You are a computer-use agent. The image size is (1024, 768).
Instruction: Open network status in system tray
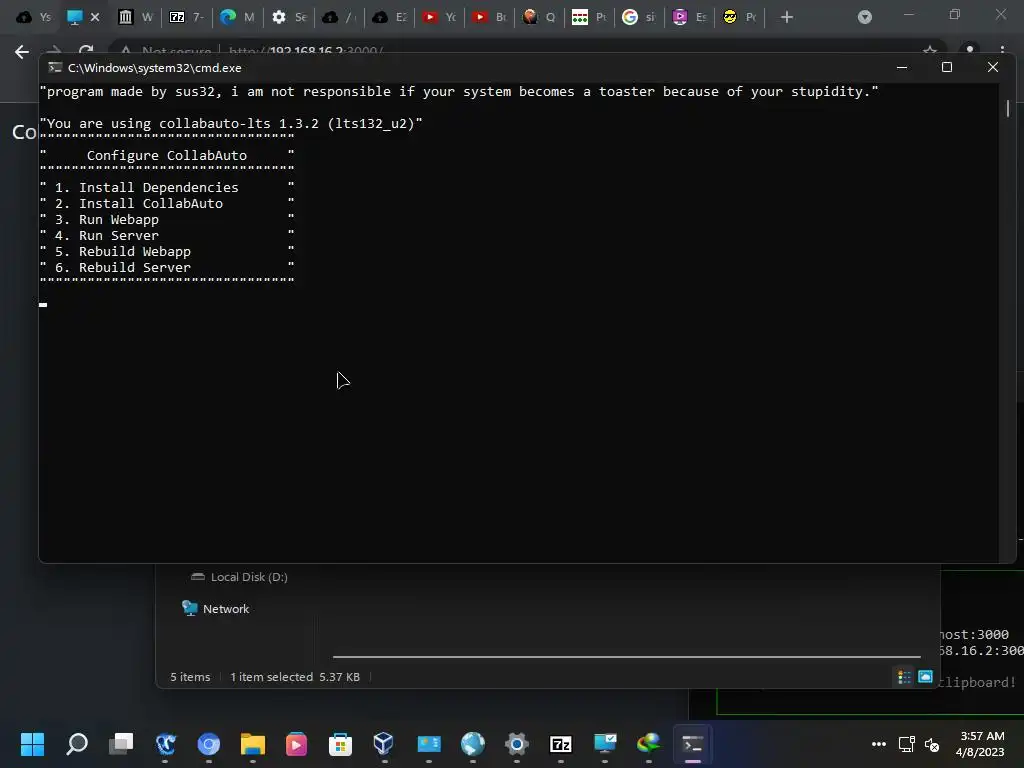pos(906,744)
